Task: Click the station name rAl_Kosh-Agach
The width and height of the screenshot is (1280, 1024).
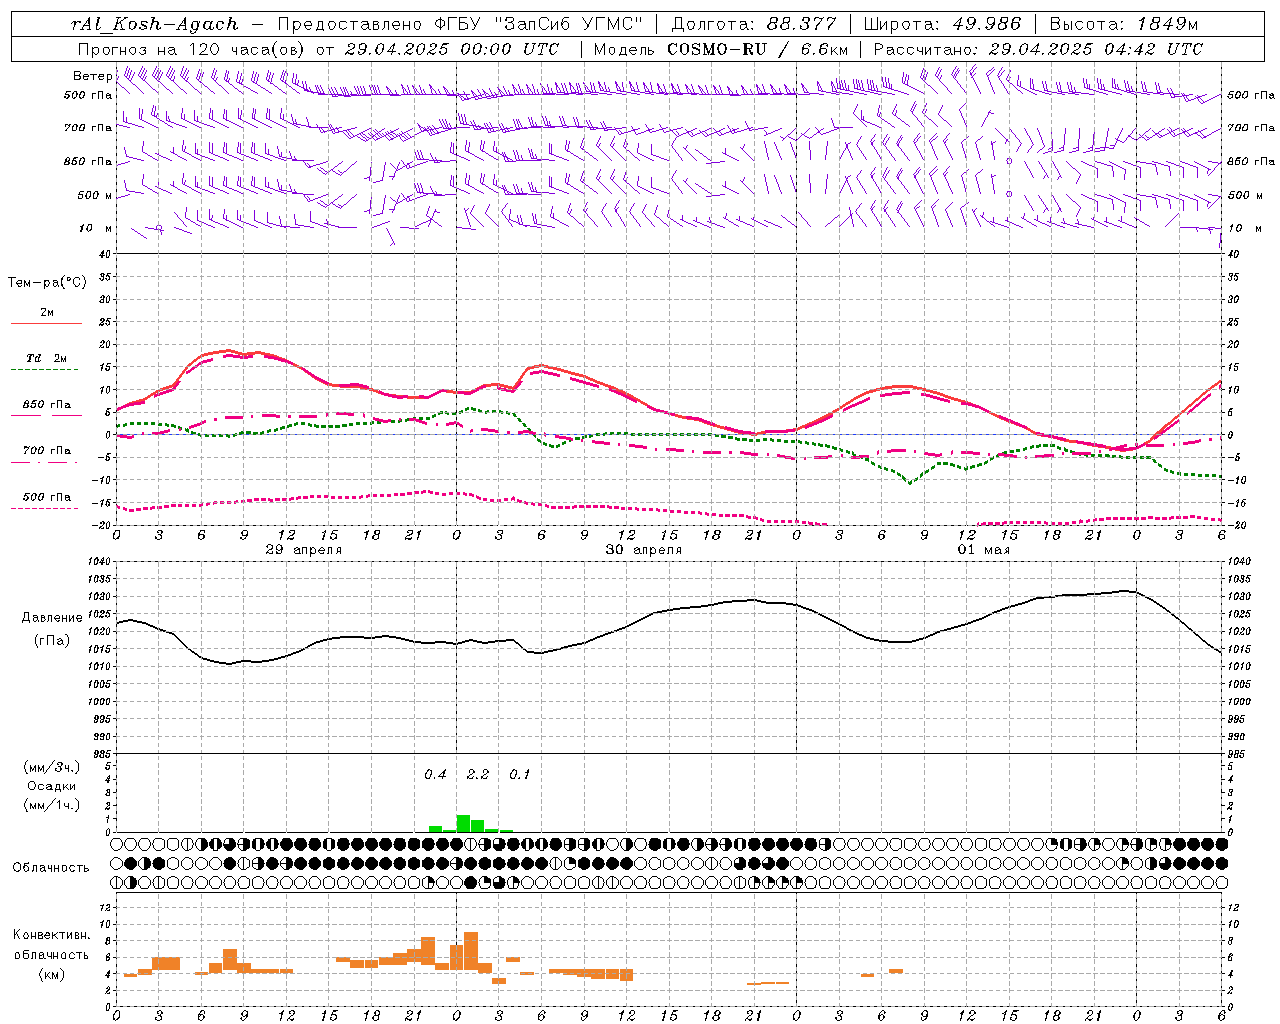Action: [x=155, y=25]
